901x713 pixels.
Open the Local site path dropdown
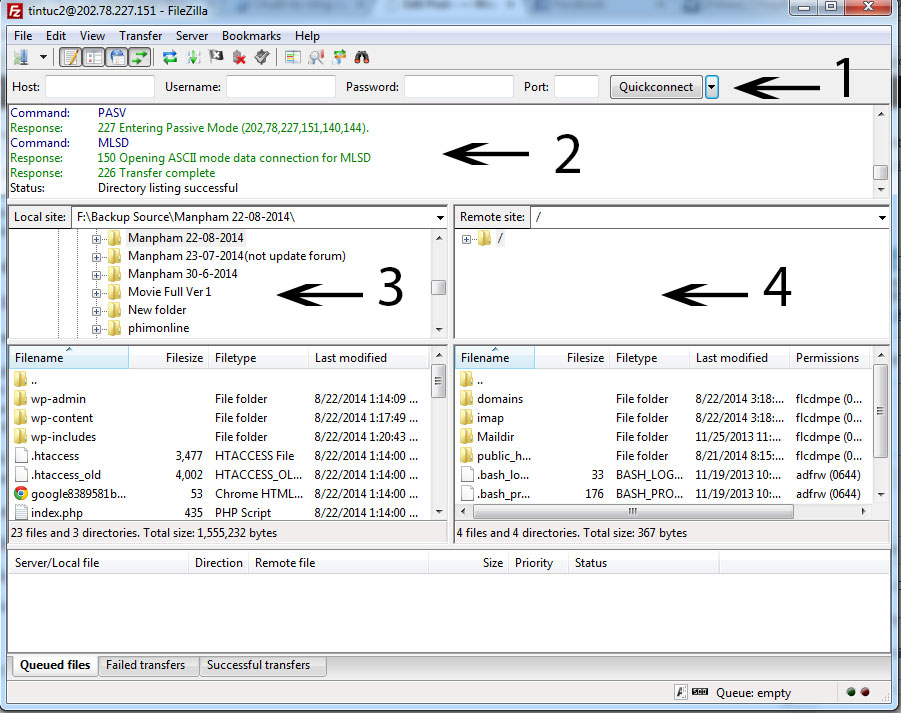pyautogui.click(x=440, y=217)
